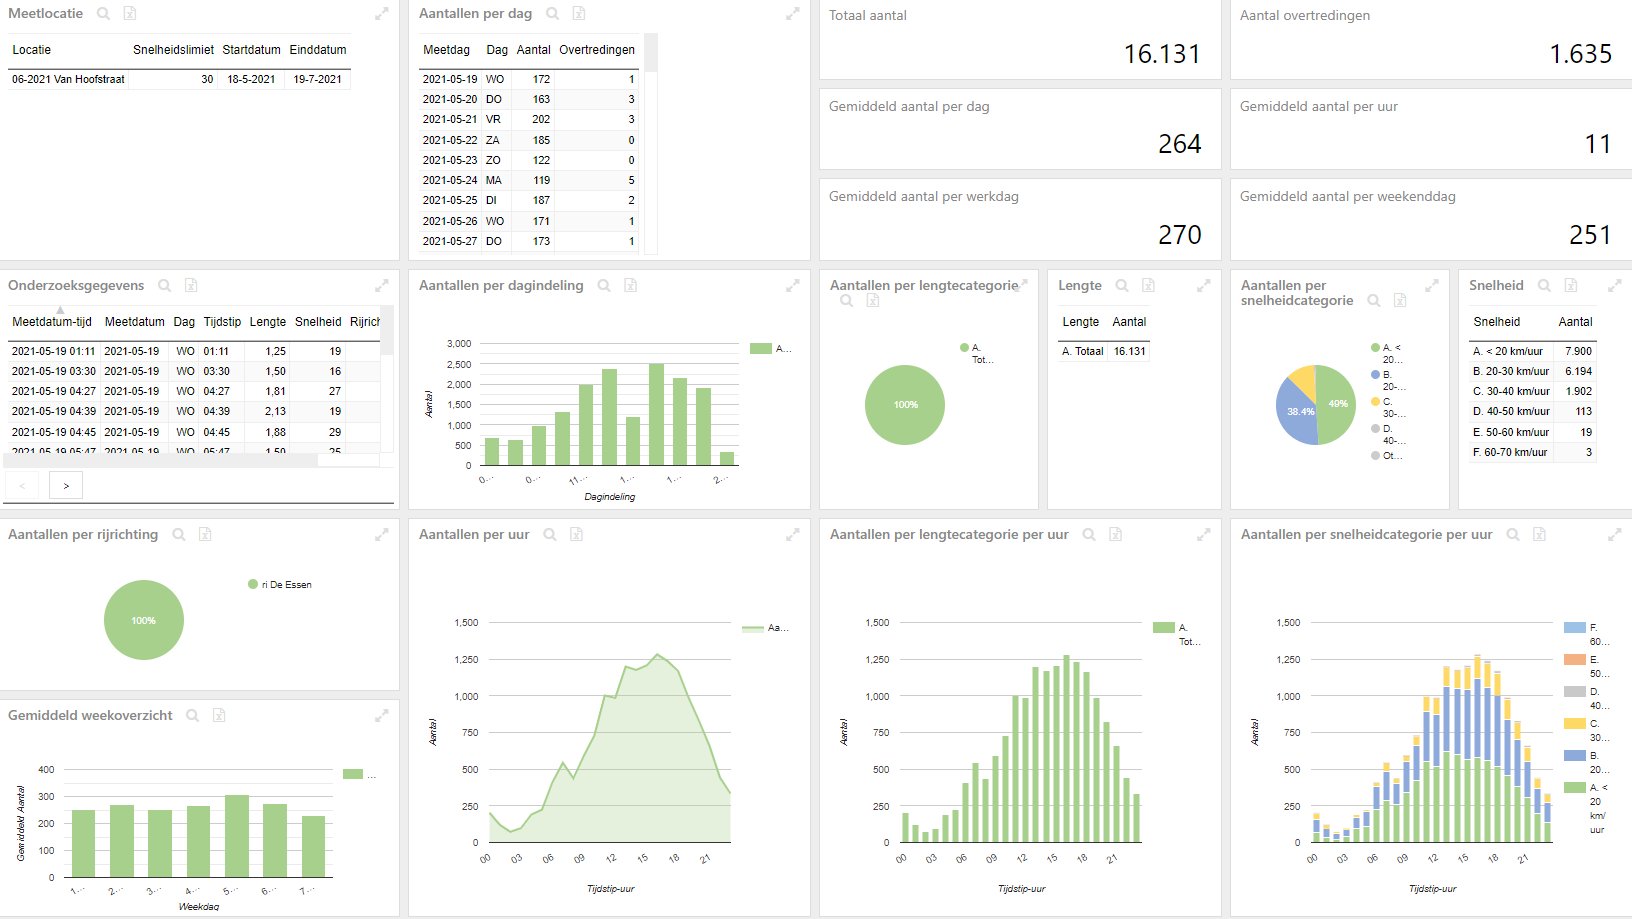Search in Aantallen per rijrichting panel

(x=178, y=535)
